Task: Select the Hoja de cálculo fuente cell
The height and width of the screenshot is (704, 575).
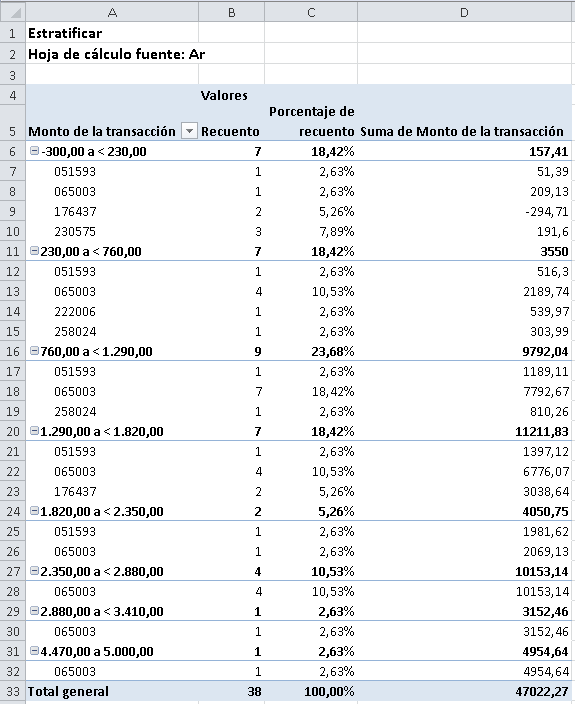Action: pos(112,54)
